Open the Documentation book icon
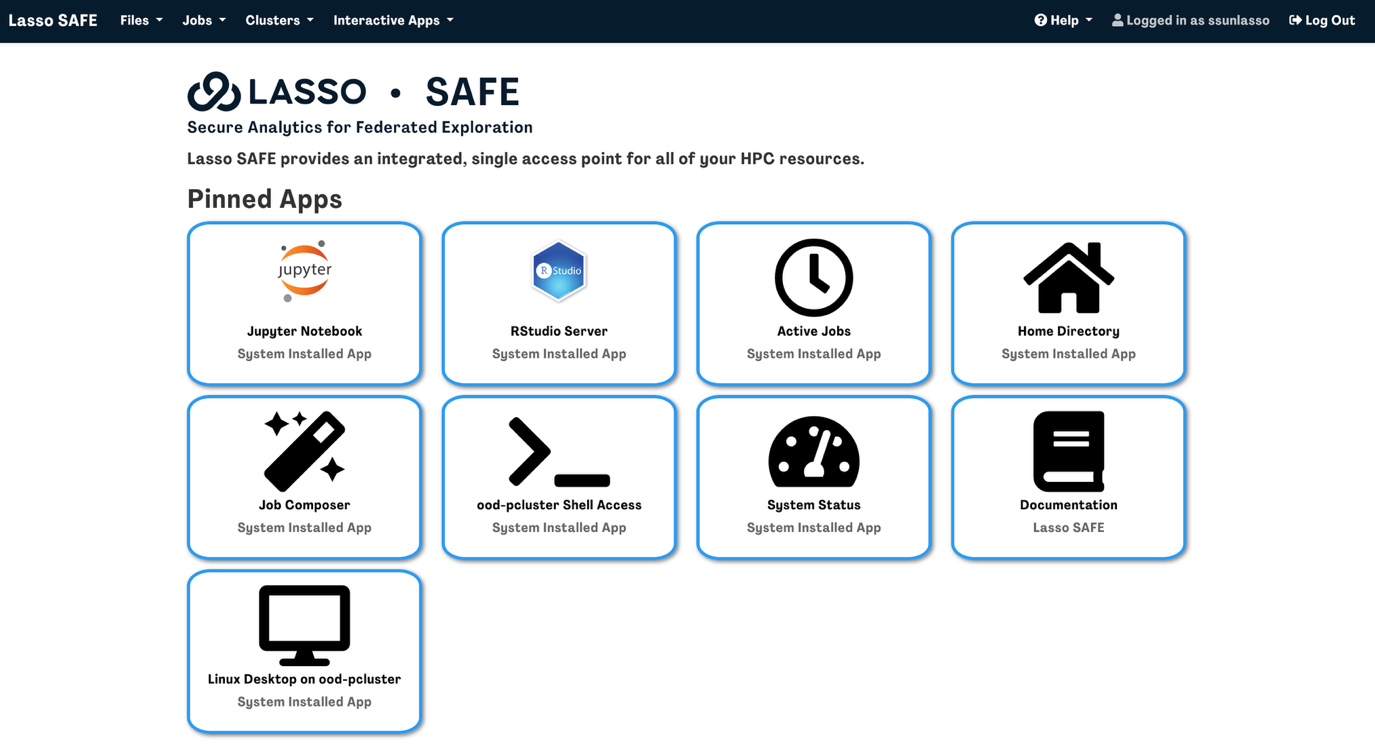The width and height of the screenshot is (1375, 756). tap(1068, 451)
